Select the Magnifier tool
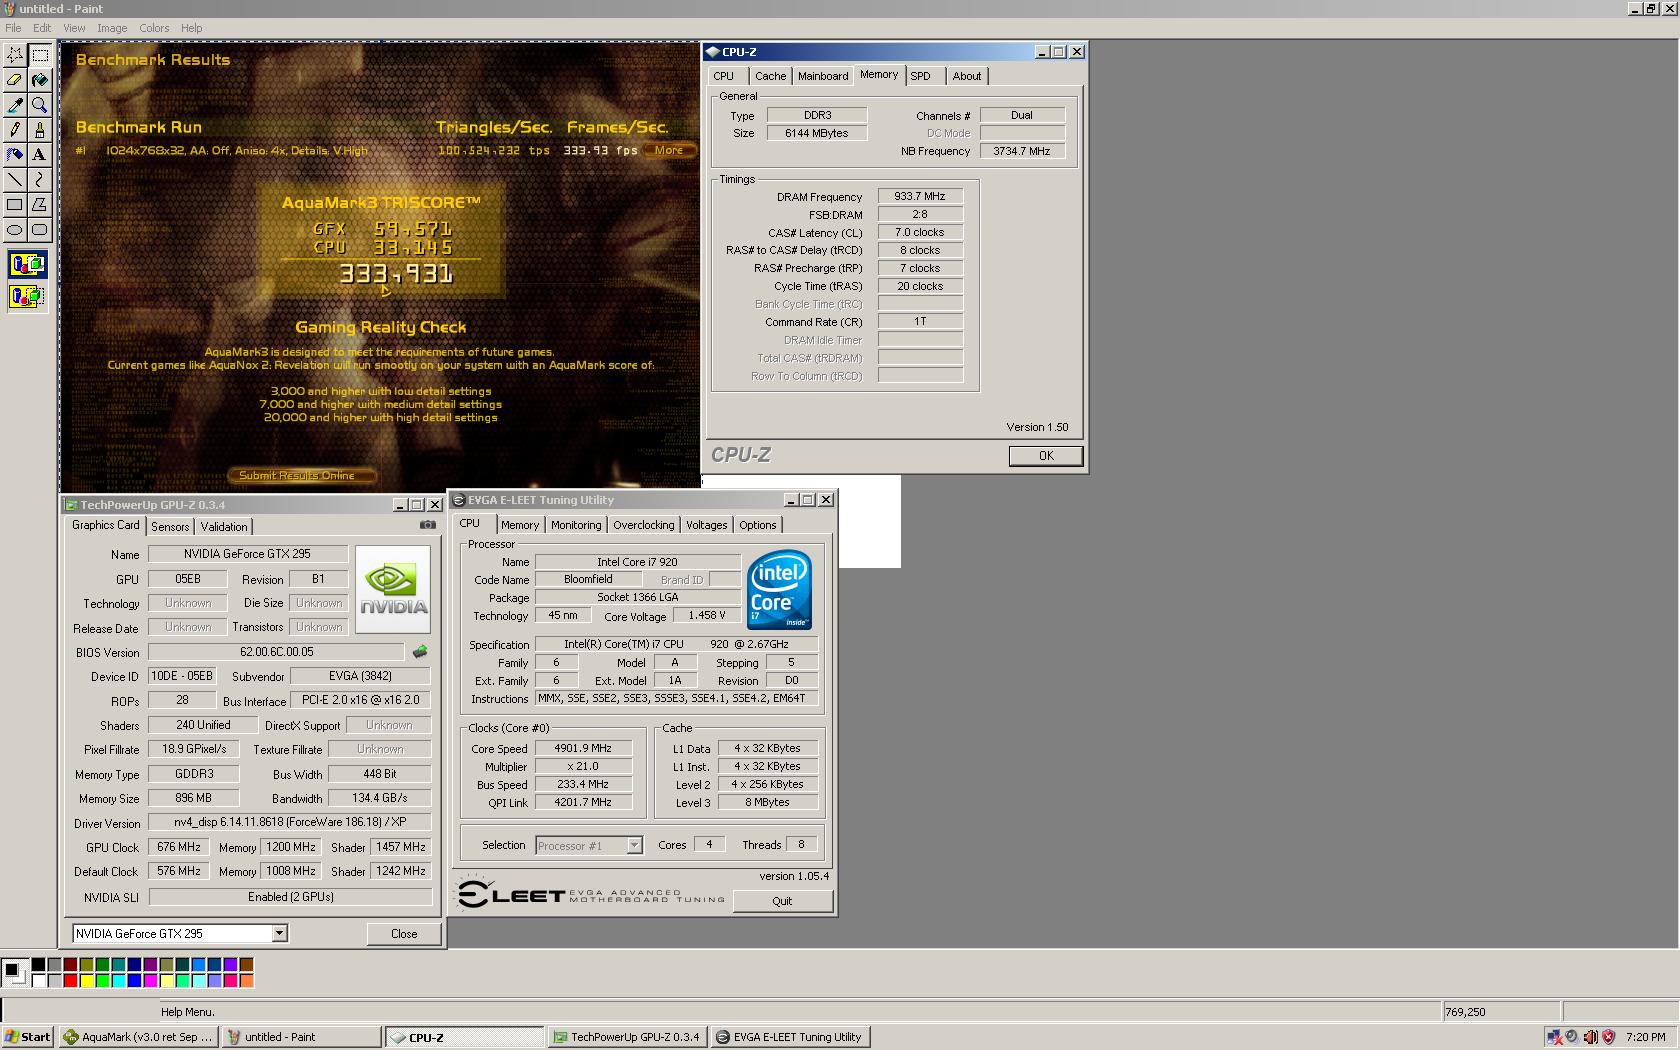Screen dimensions: 1680x1050 [x=40, y=105]
